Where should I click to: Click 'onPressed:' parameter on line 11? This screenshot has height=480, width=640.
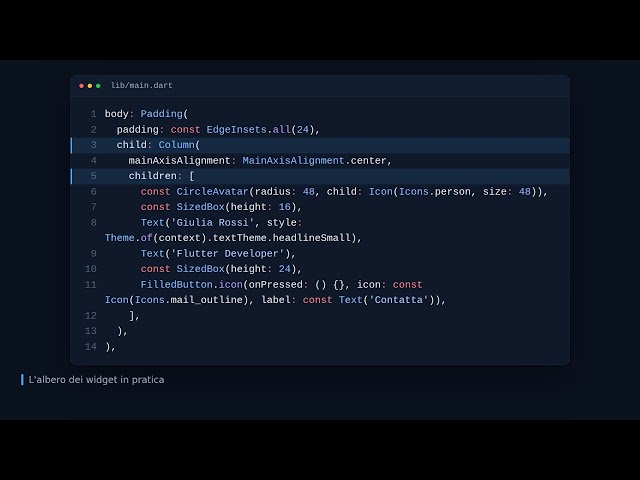coord(278,284)
